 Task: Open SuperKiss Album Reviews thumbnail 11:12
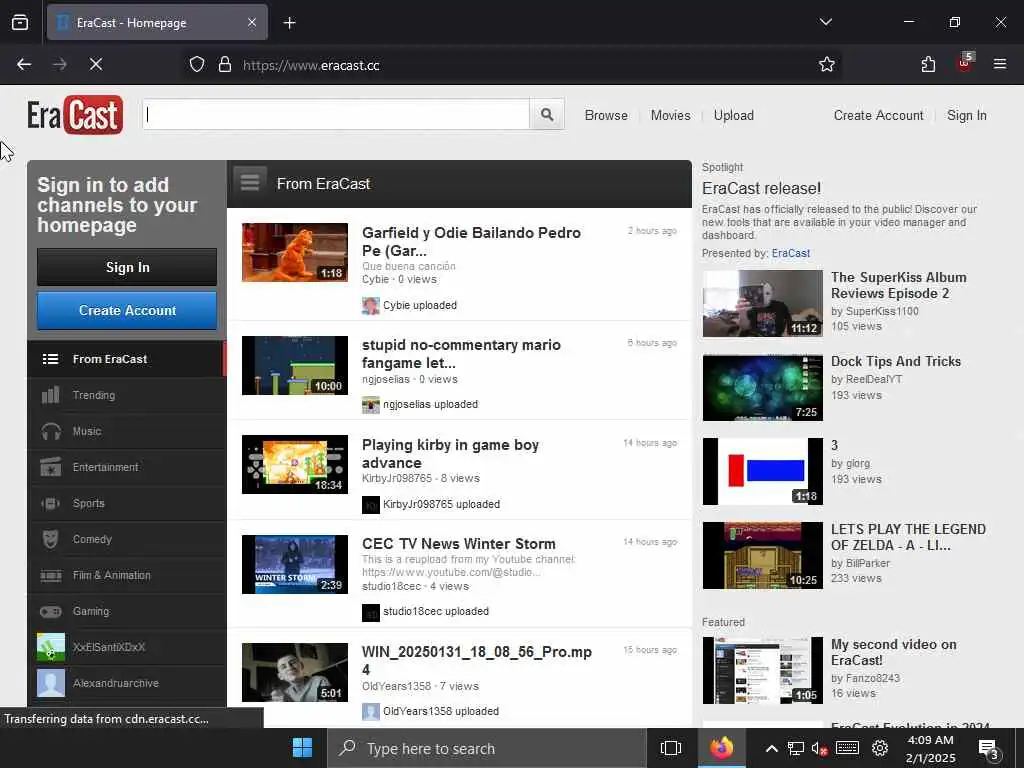coord(763,304)
